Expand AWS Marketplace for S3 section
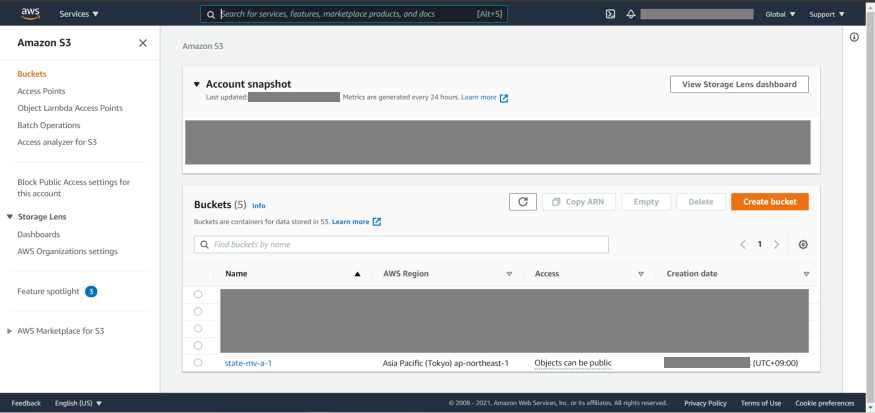The height and width of the screenshot is (413, 875). click(10, 331)
